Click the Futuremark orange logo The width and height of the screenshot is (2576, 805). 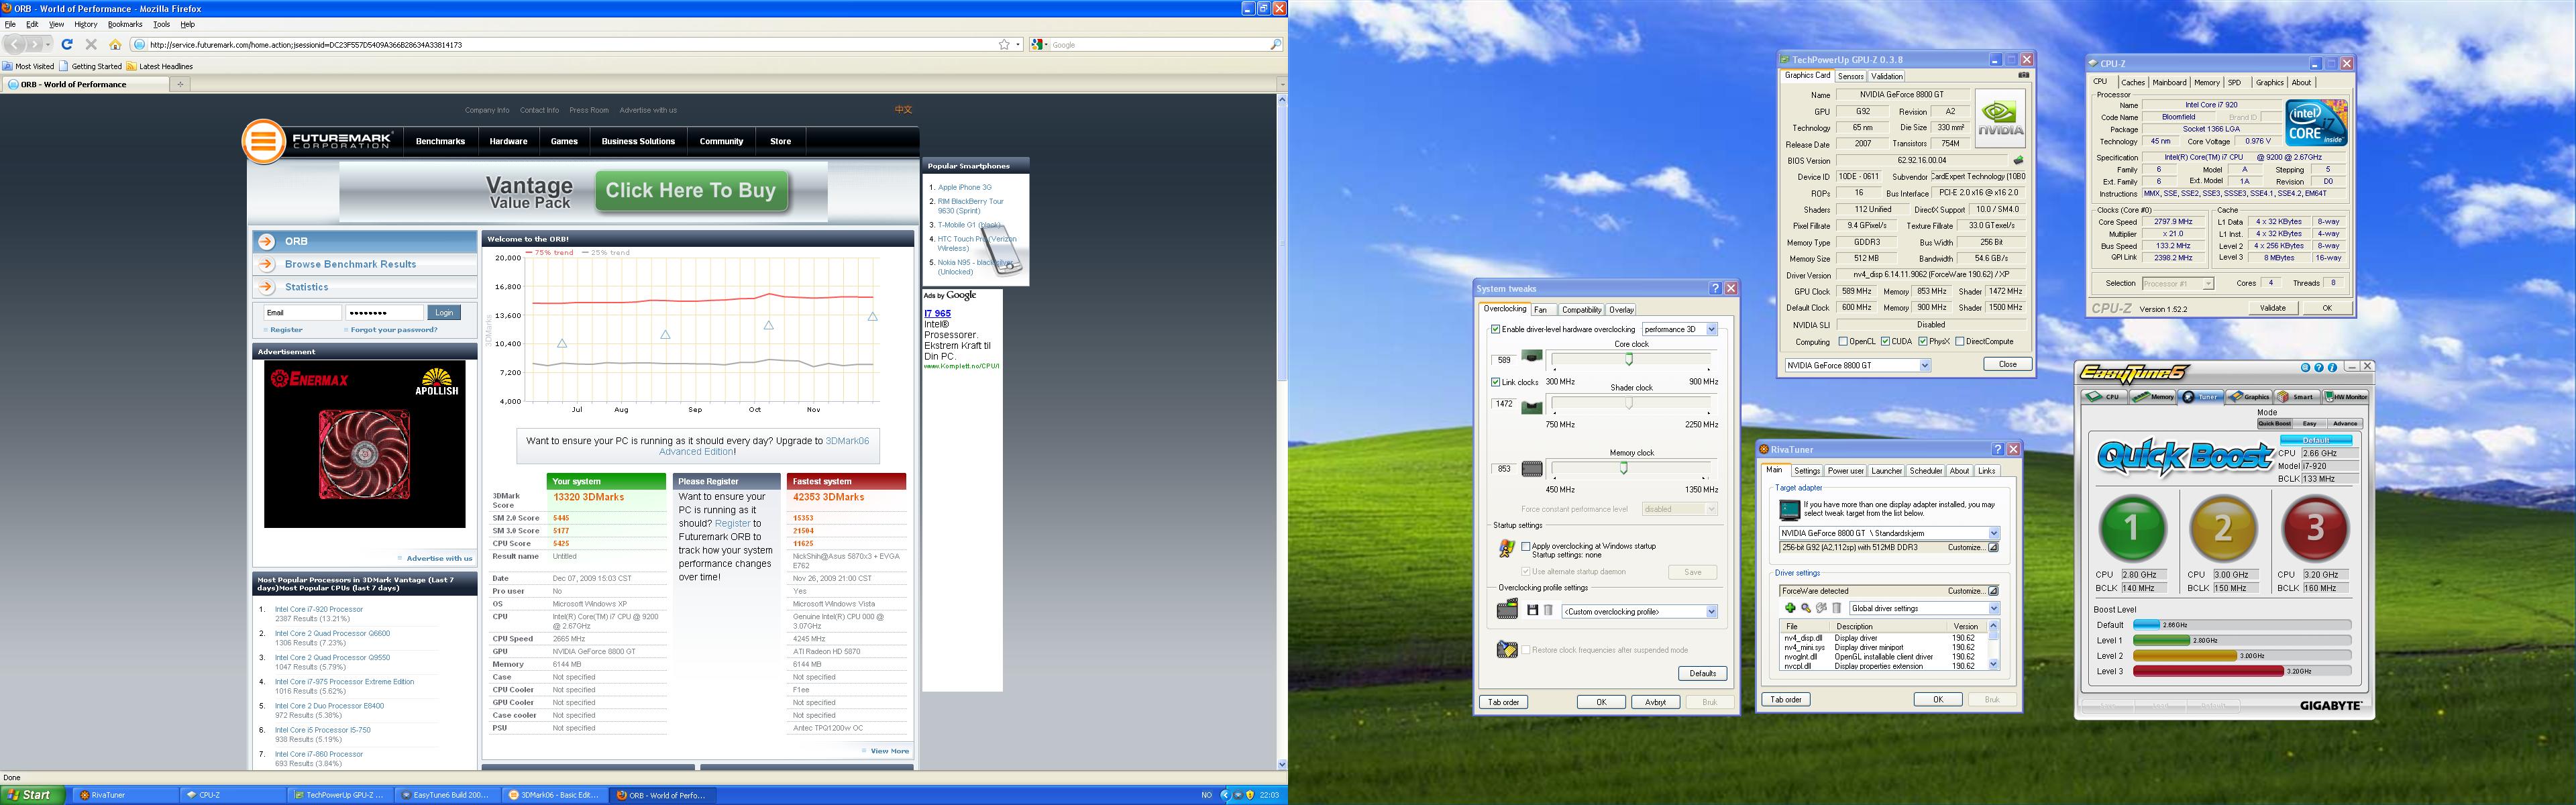264,141
